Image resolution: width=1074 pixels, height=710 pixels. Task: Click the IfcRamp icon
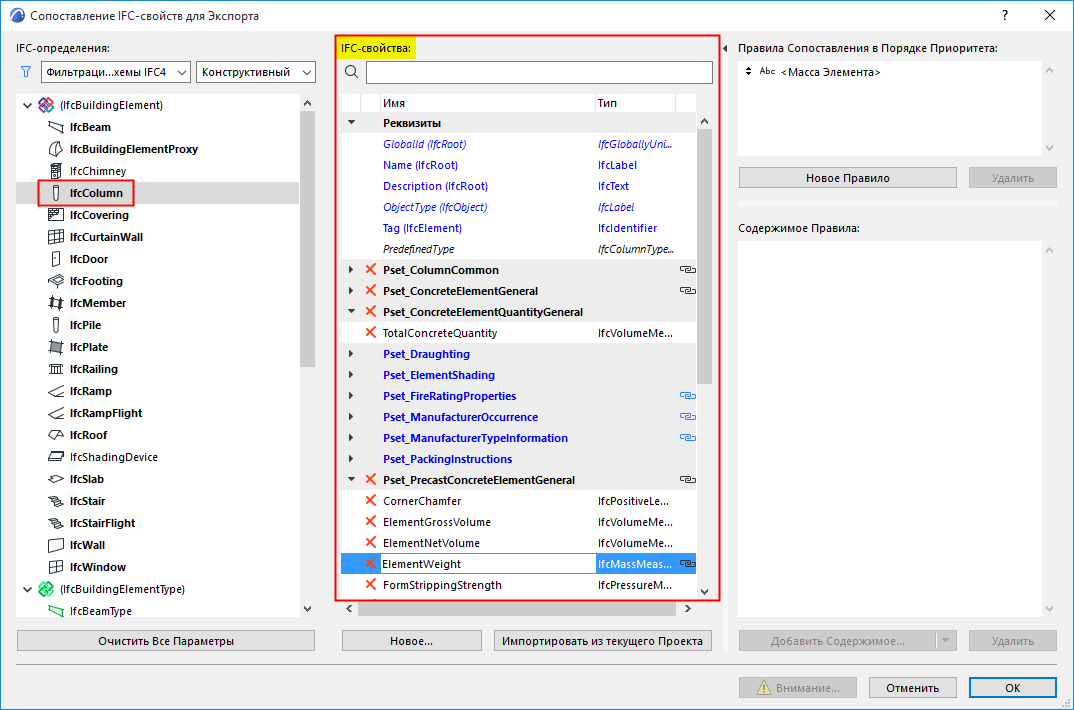[x=55, y=391]
